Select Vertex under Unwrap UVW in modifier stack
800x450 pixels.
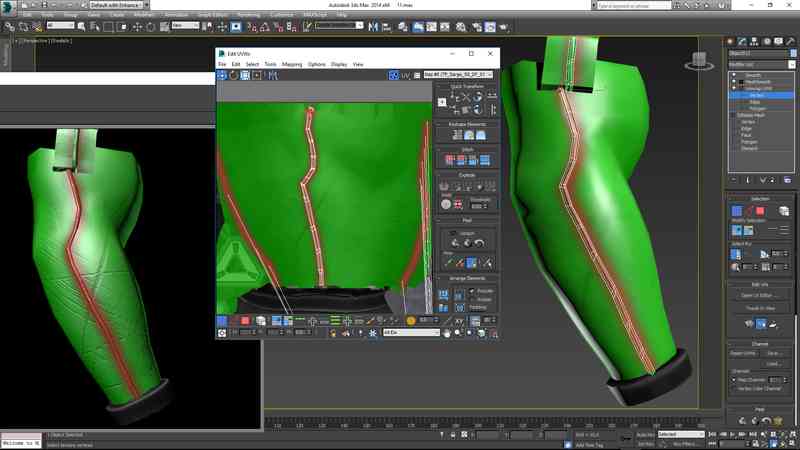click(x=757, y=95)
